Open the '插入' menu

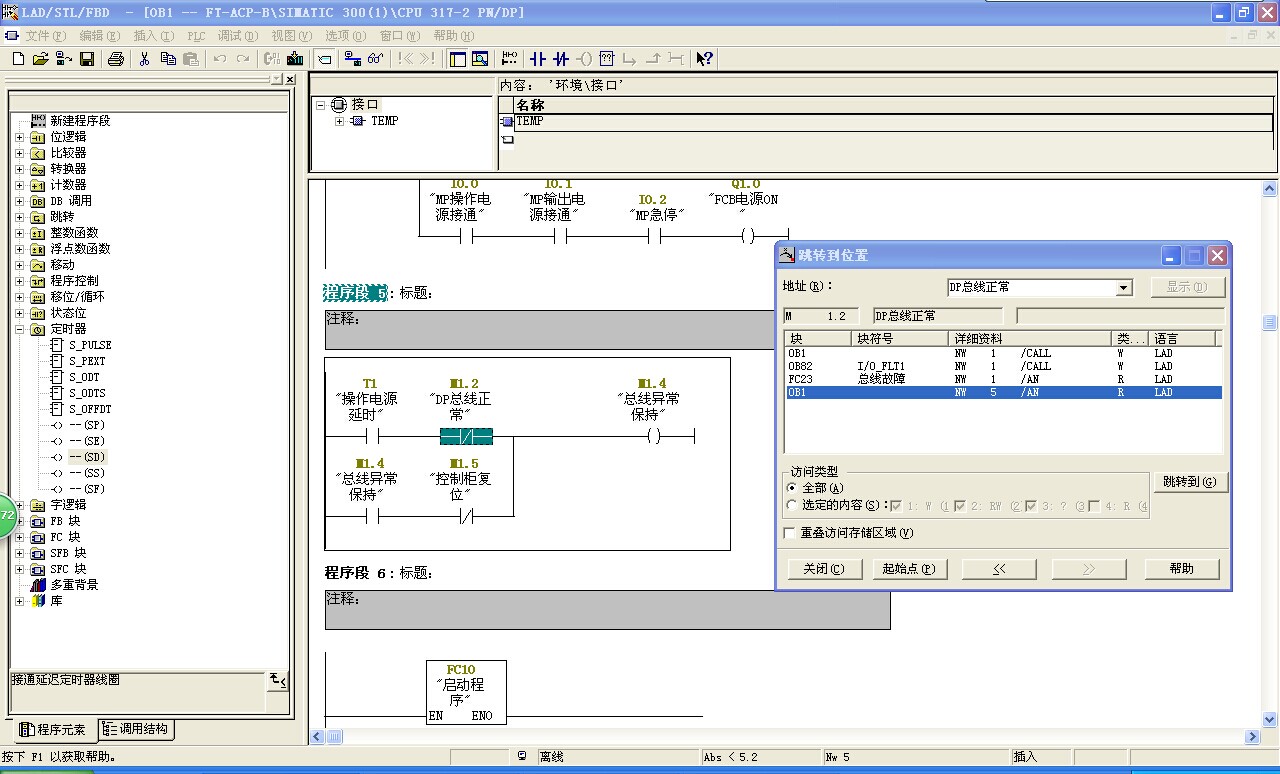coord(153,35)
